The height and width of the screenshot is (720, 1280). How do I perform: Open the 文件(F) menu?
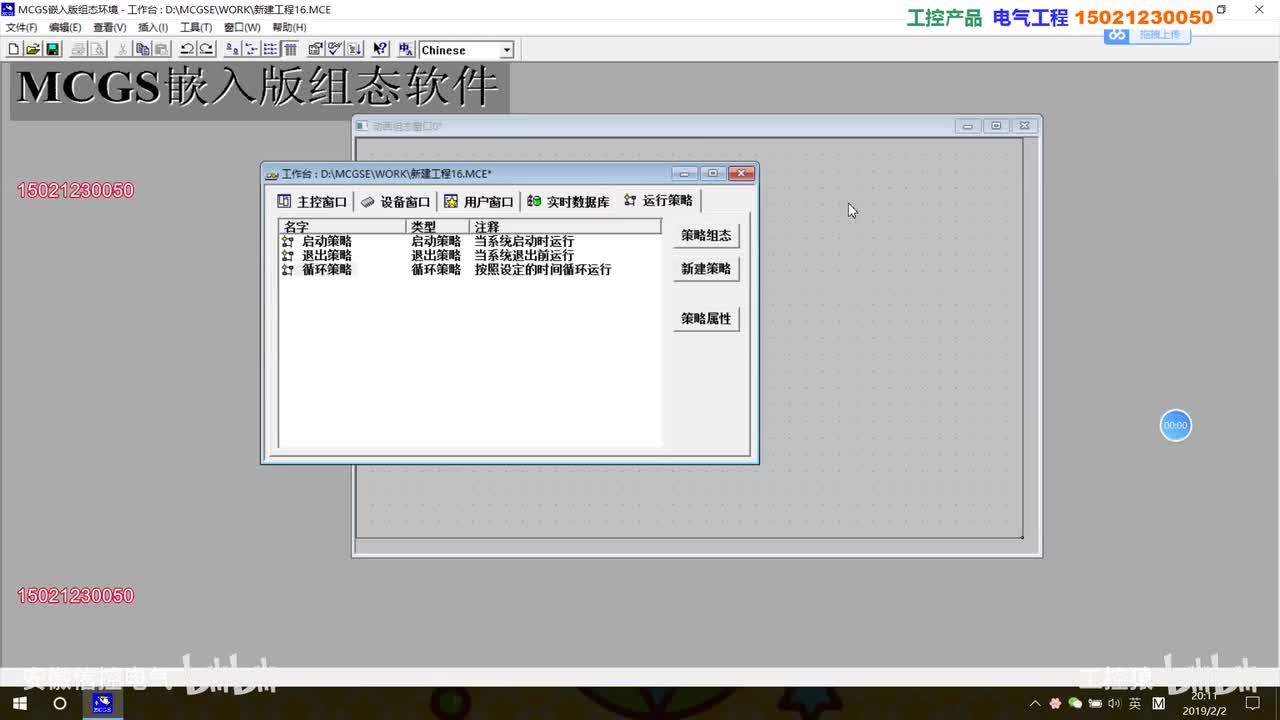21,27
